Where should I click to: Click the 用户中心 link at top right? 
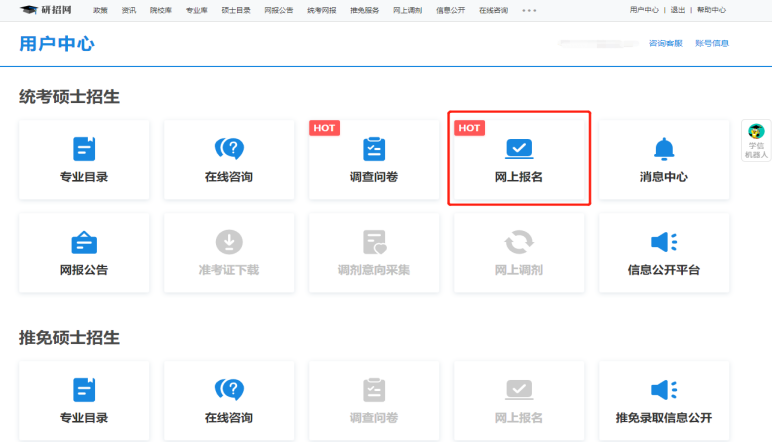coord(644,10)
